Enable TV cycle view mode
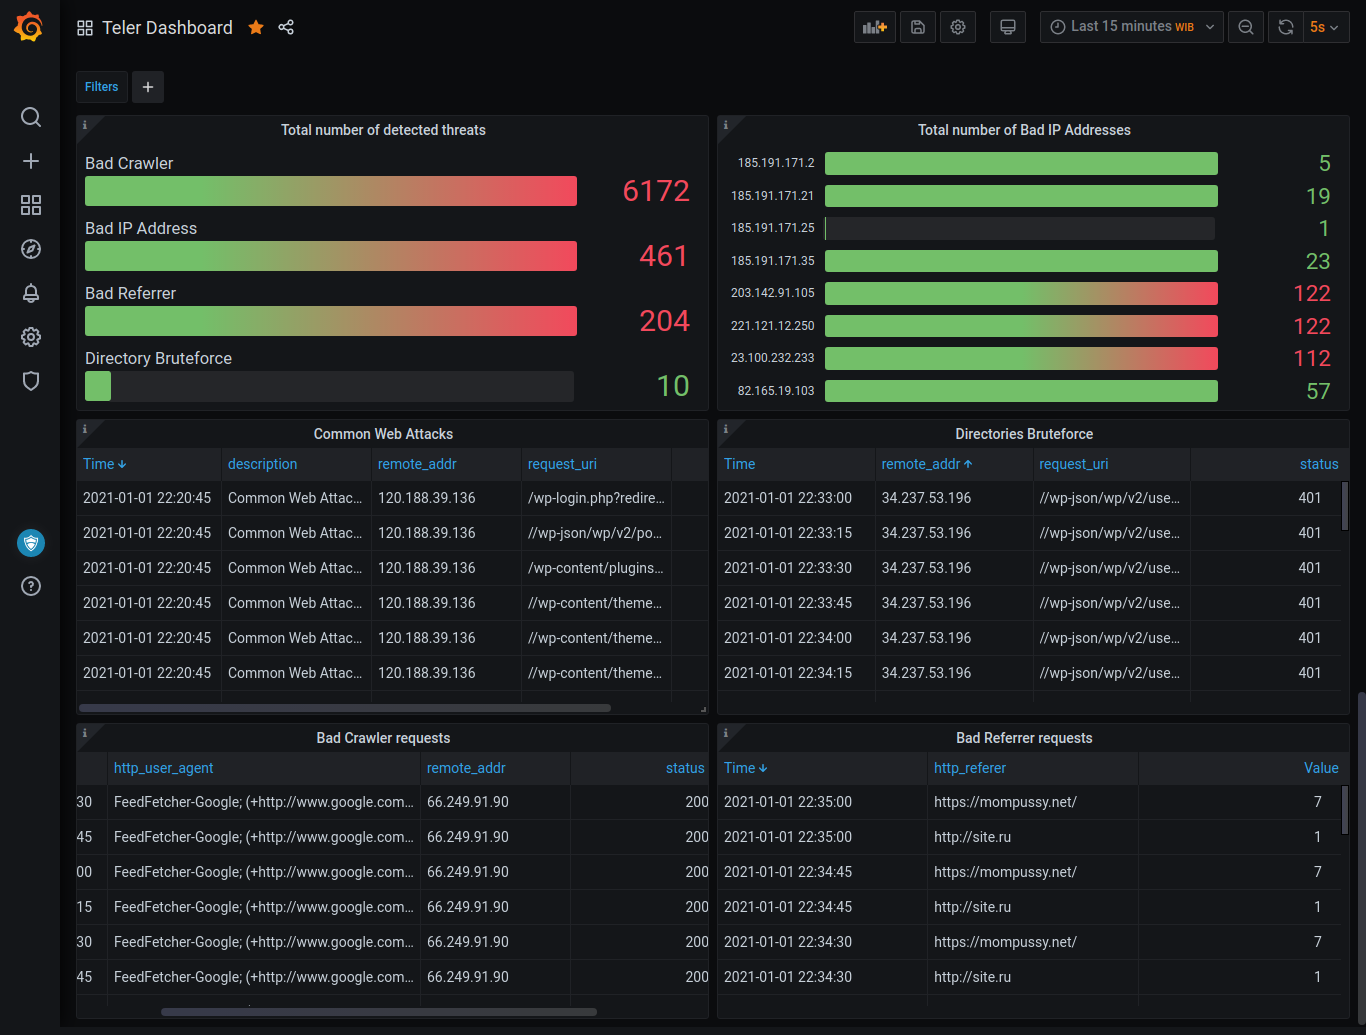 pos(1007,27)
